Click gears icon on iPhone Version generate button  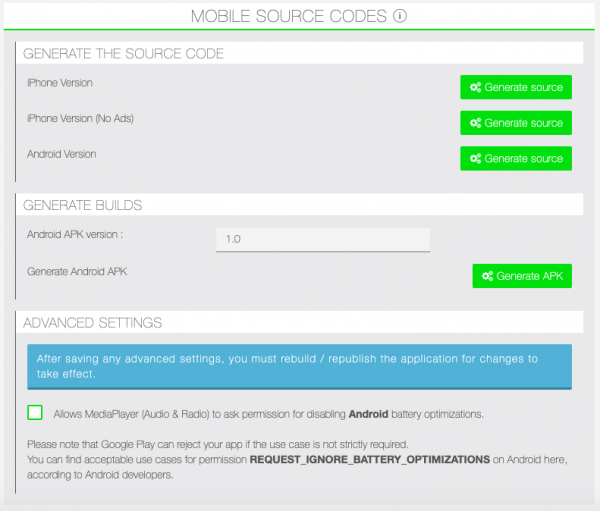(x=475, y=88)
